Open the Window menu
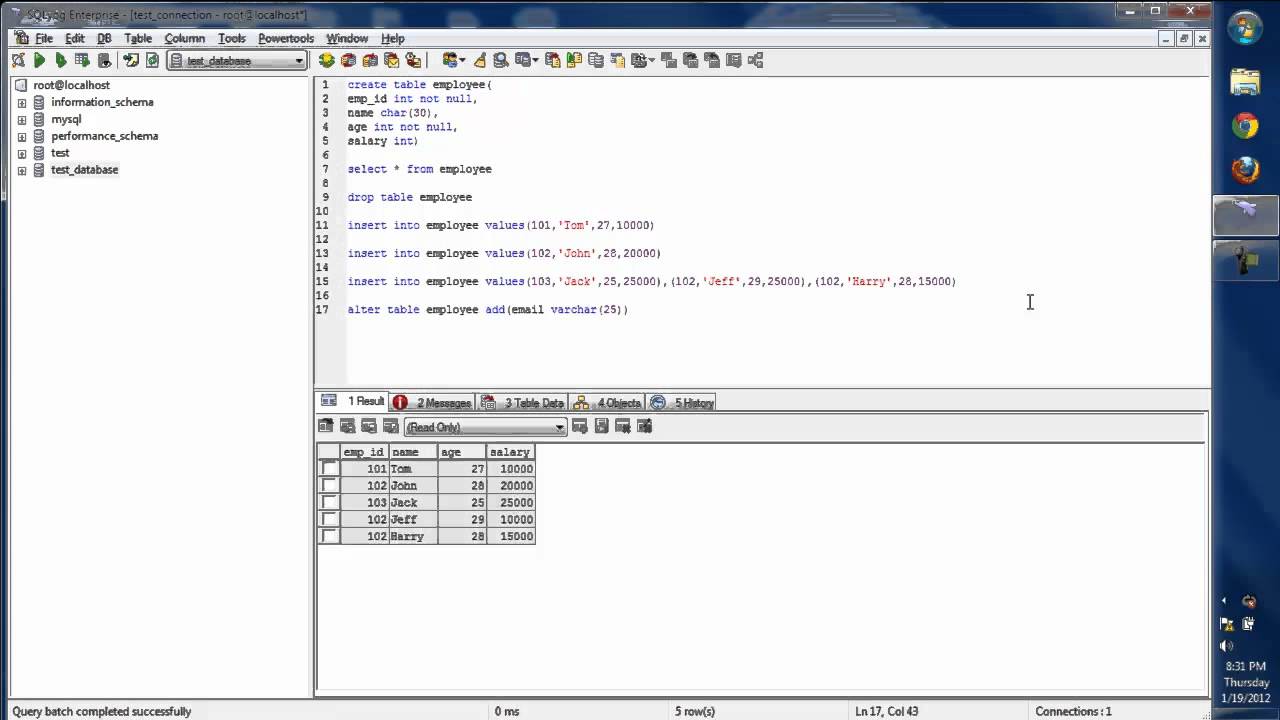 pos(347,38)
